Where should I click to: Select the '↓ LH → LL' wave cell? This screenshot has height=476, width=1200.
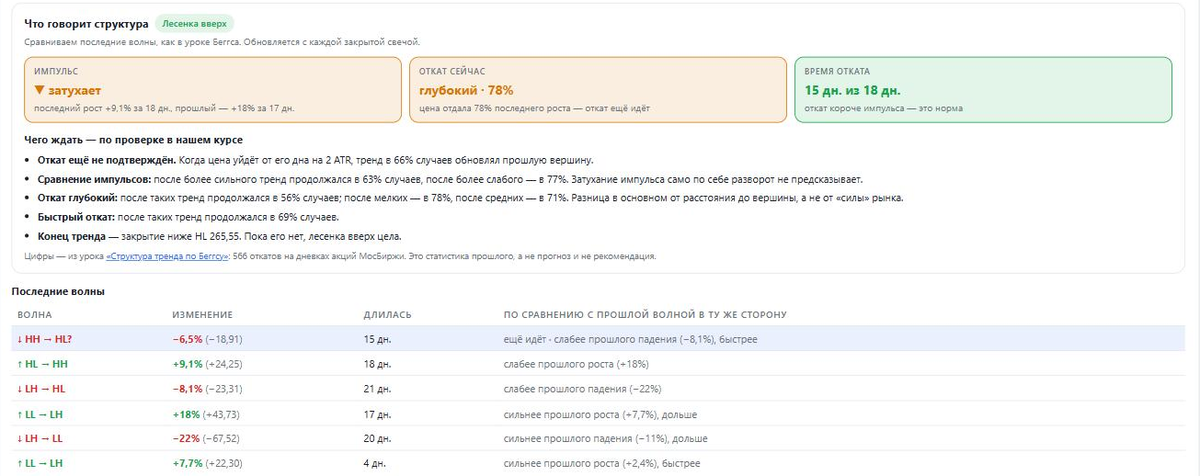[x=41, y=439]
